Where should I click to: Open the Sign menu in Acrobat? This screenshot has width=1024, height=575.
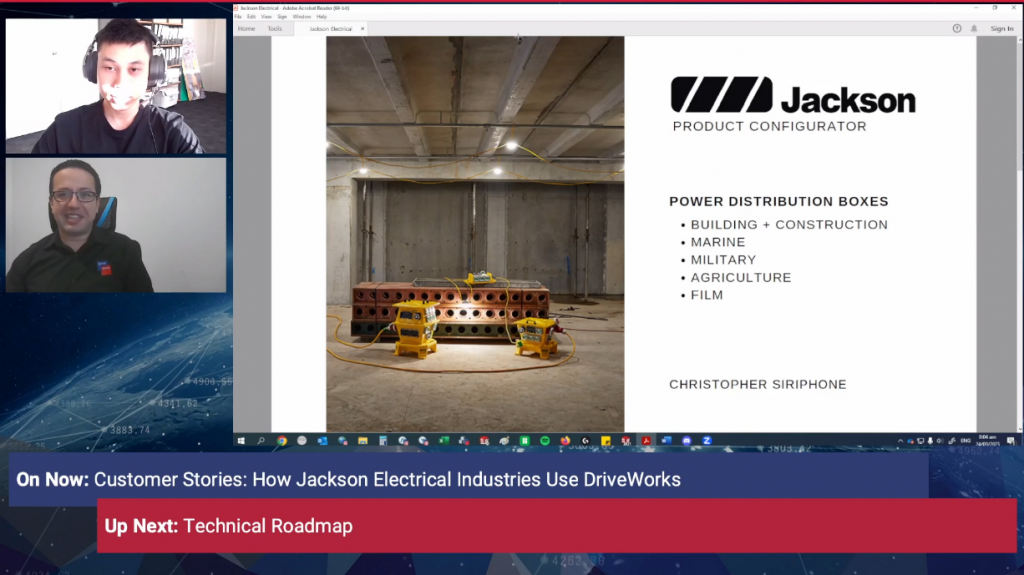click(x=282, y=17)
